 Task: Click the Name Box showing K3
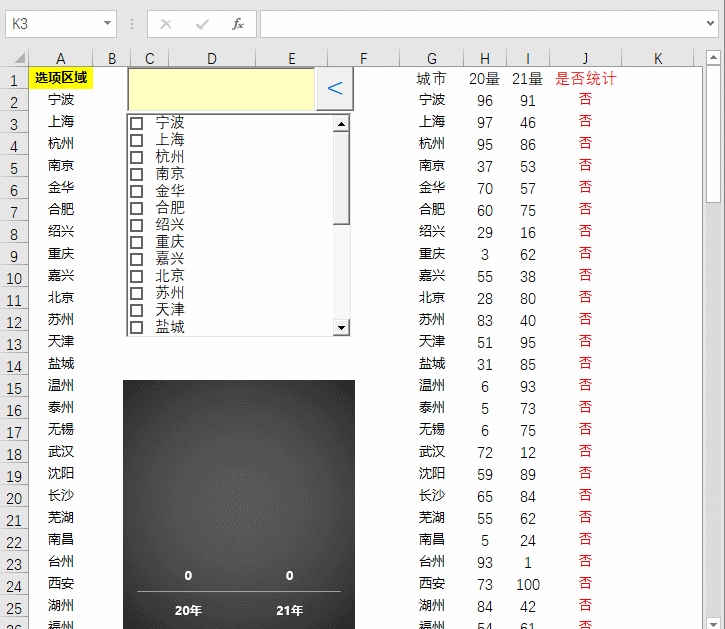(53, 24)
